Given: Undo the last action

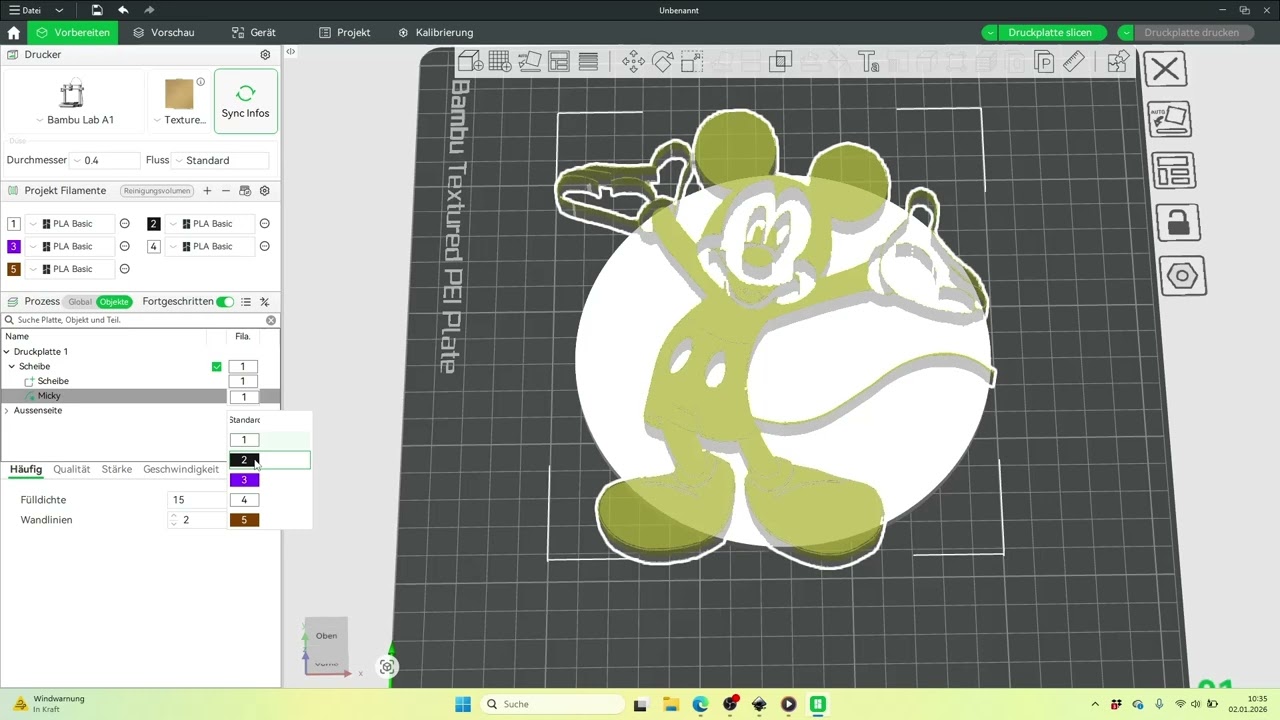Looking at the screenshot, I should pyautogui.click(x=123, y=10).
